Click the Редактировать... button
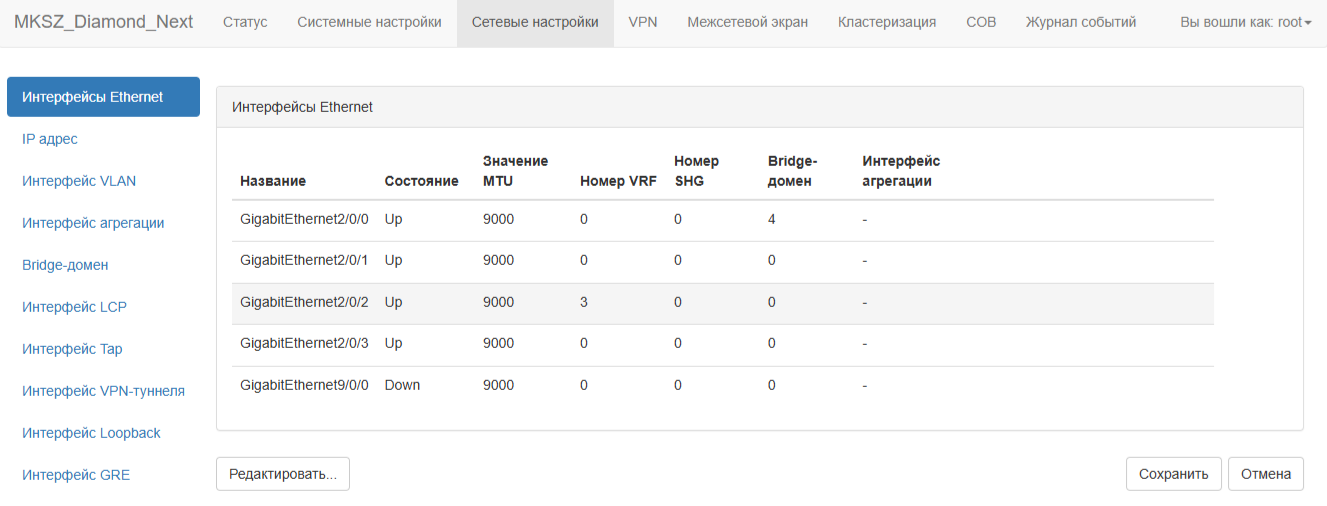Viewport: 1327px width, 506px height. pos(283,474)
